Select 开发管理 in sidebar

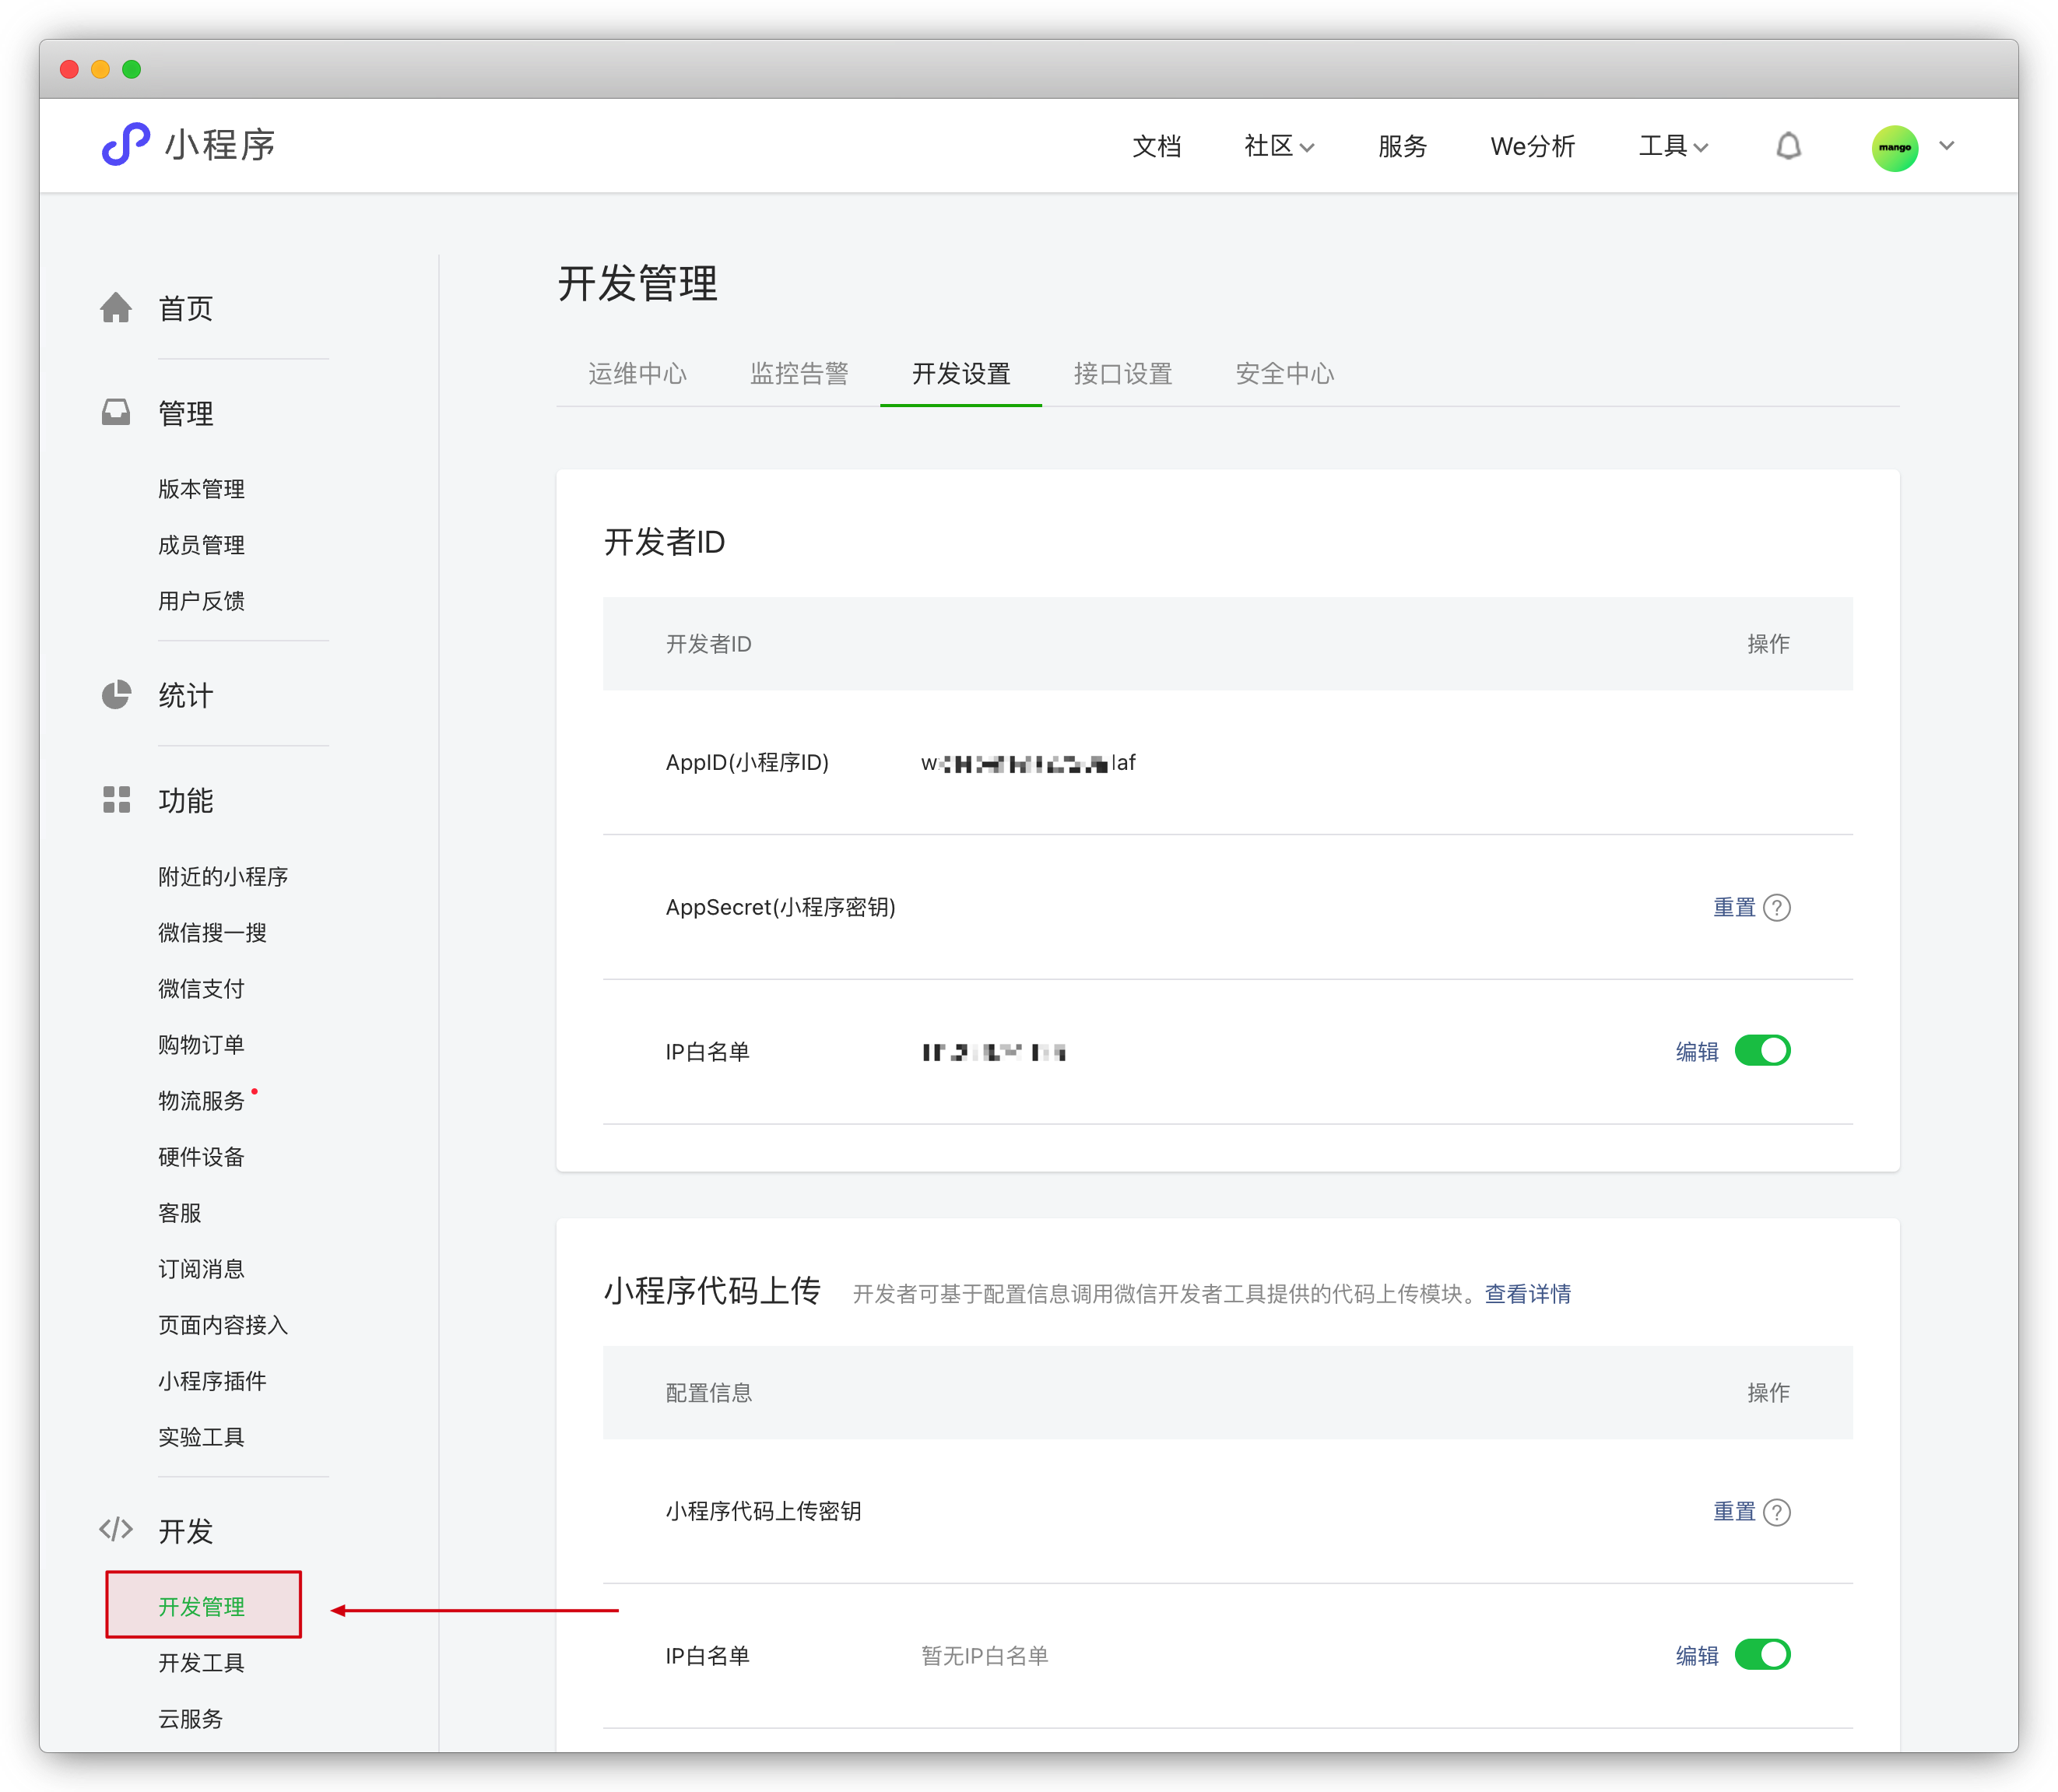point(203,1606)
